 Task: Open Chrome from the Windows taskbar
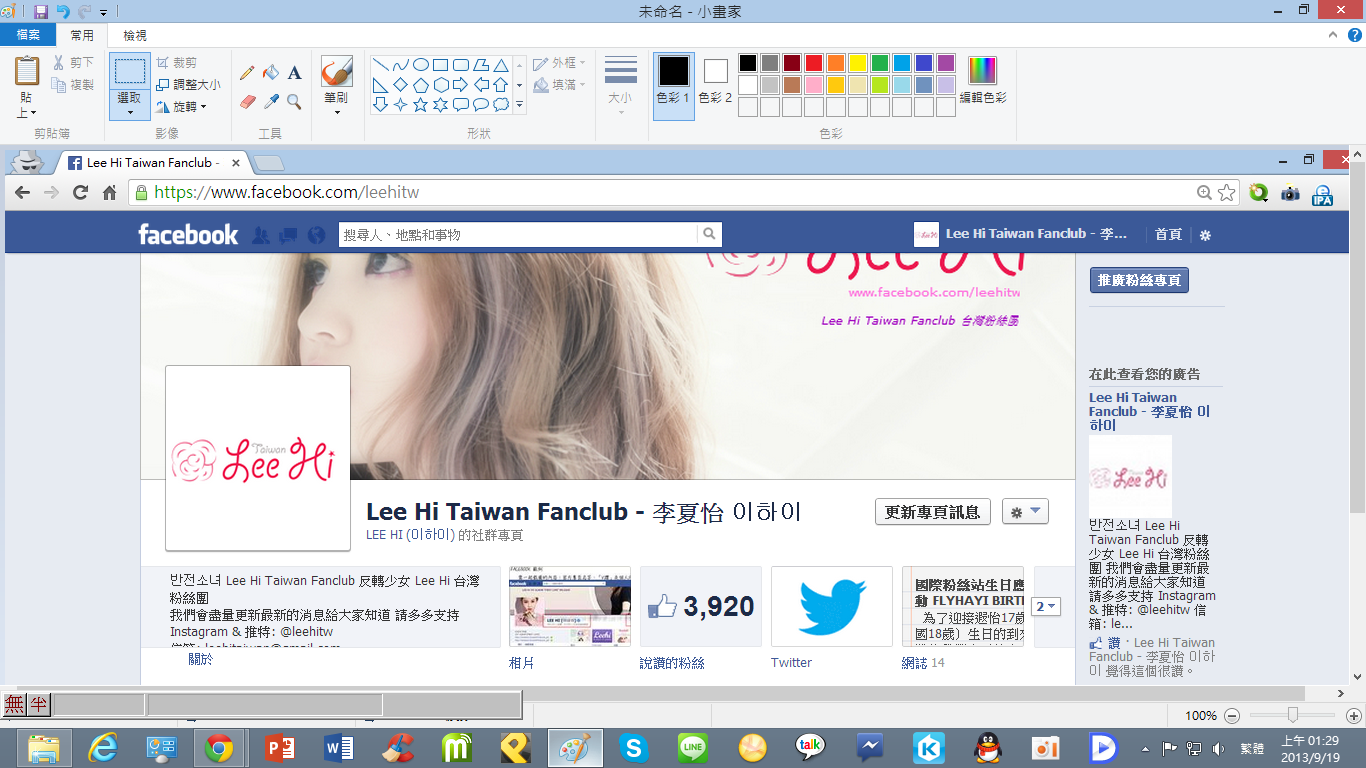click(219, 748)
